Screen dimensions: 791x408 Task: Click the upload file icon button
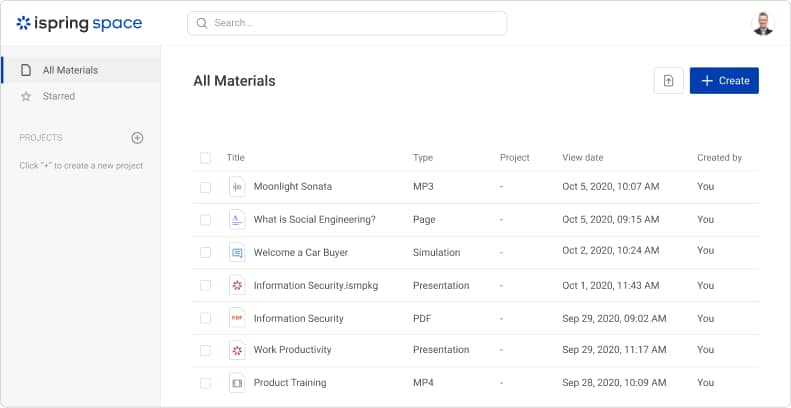pos(668,81)
